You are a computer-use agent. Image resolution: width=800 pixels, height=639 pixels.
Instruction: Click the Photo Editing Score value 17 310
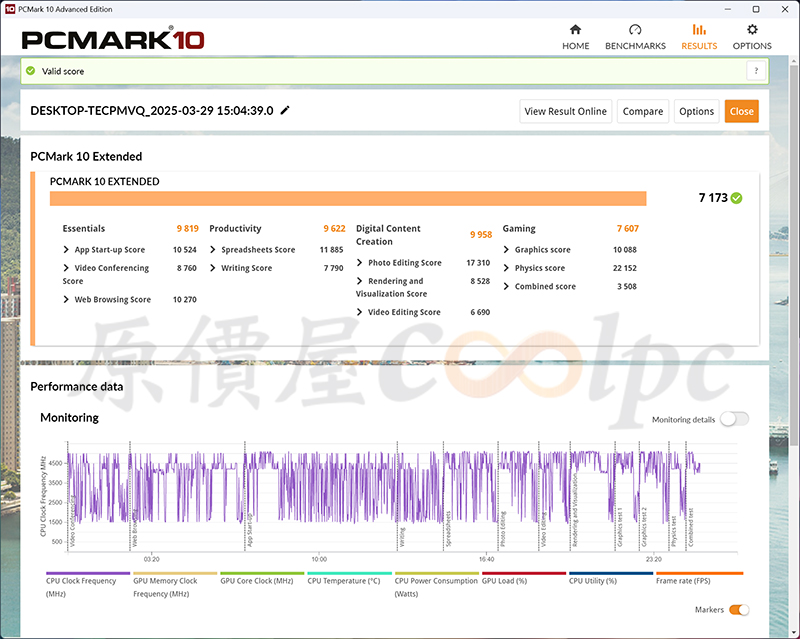(478, 262)
